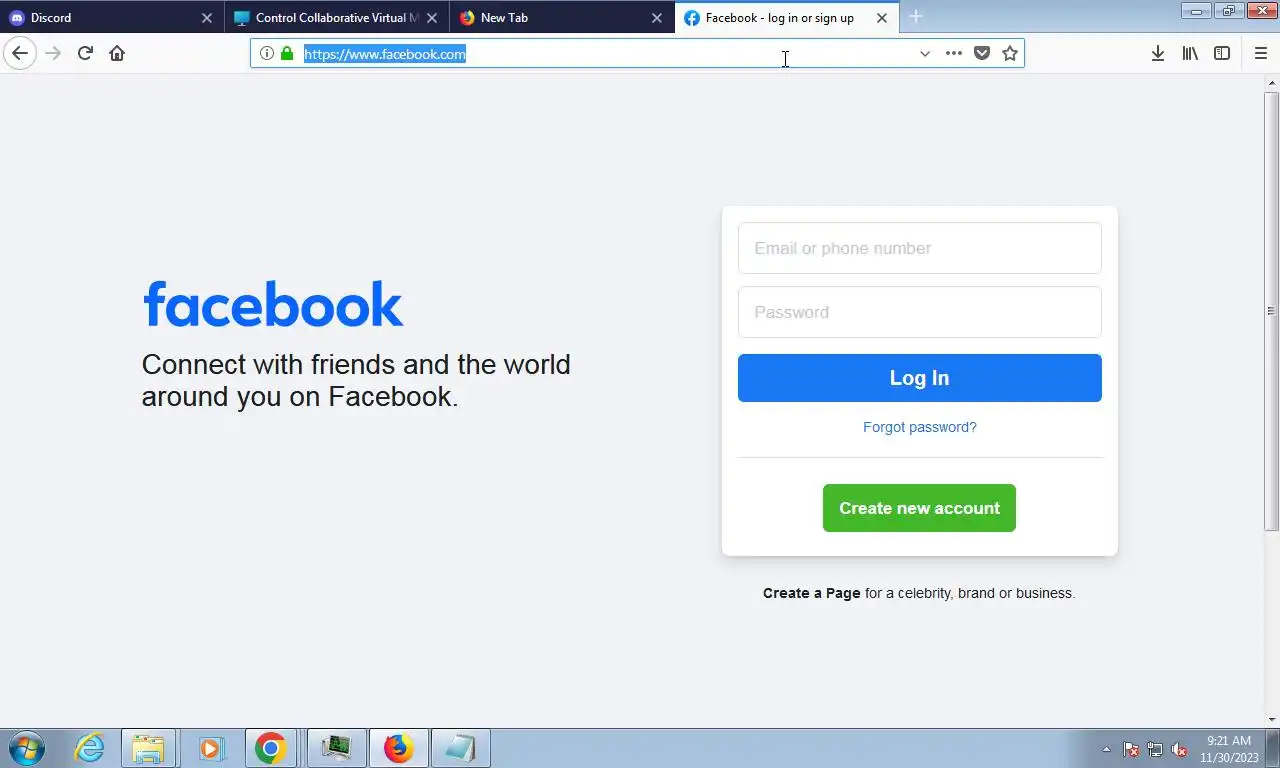Focus the Password field
The image size is (1280, 768).
(920, 312)
